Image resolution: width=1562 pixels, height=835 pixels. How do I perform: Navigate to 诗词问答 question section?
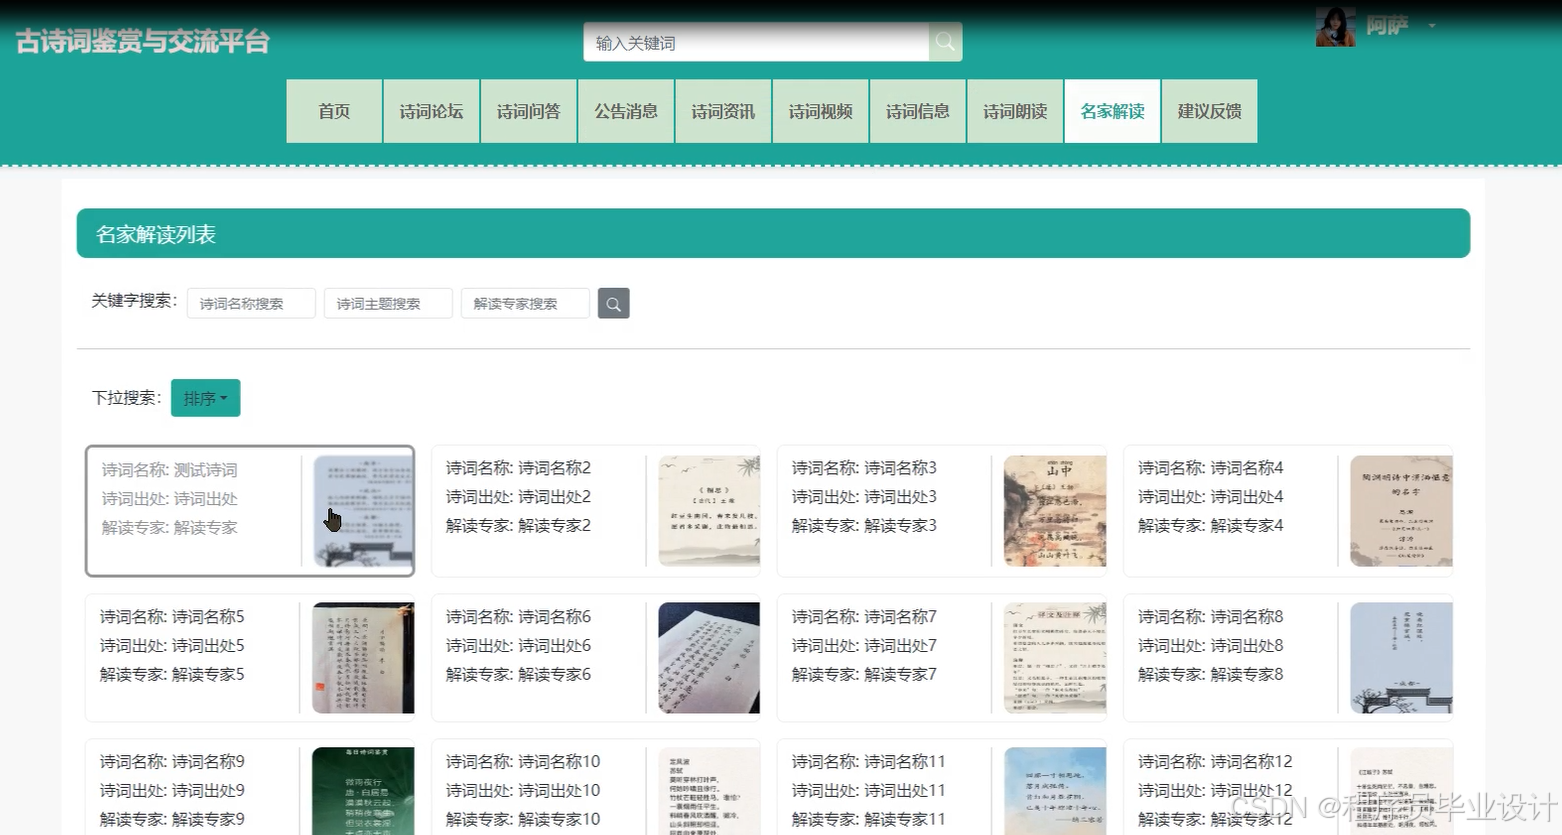coord(528,111)
